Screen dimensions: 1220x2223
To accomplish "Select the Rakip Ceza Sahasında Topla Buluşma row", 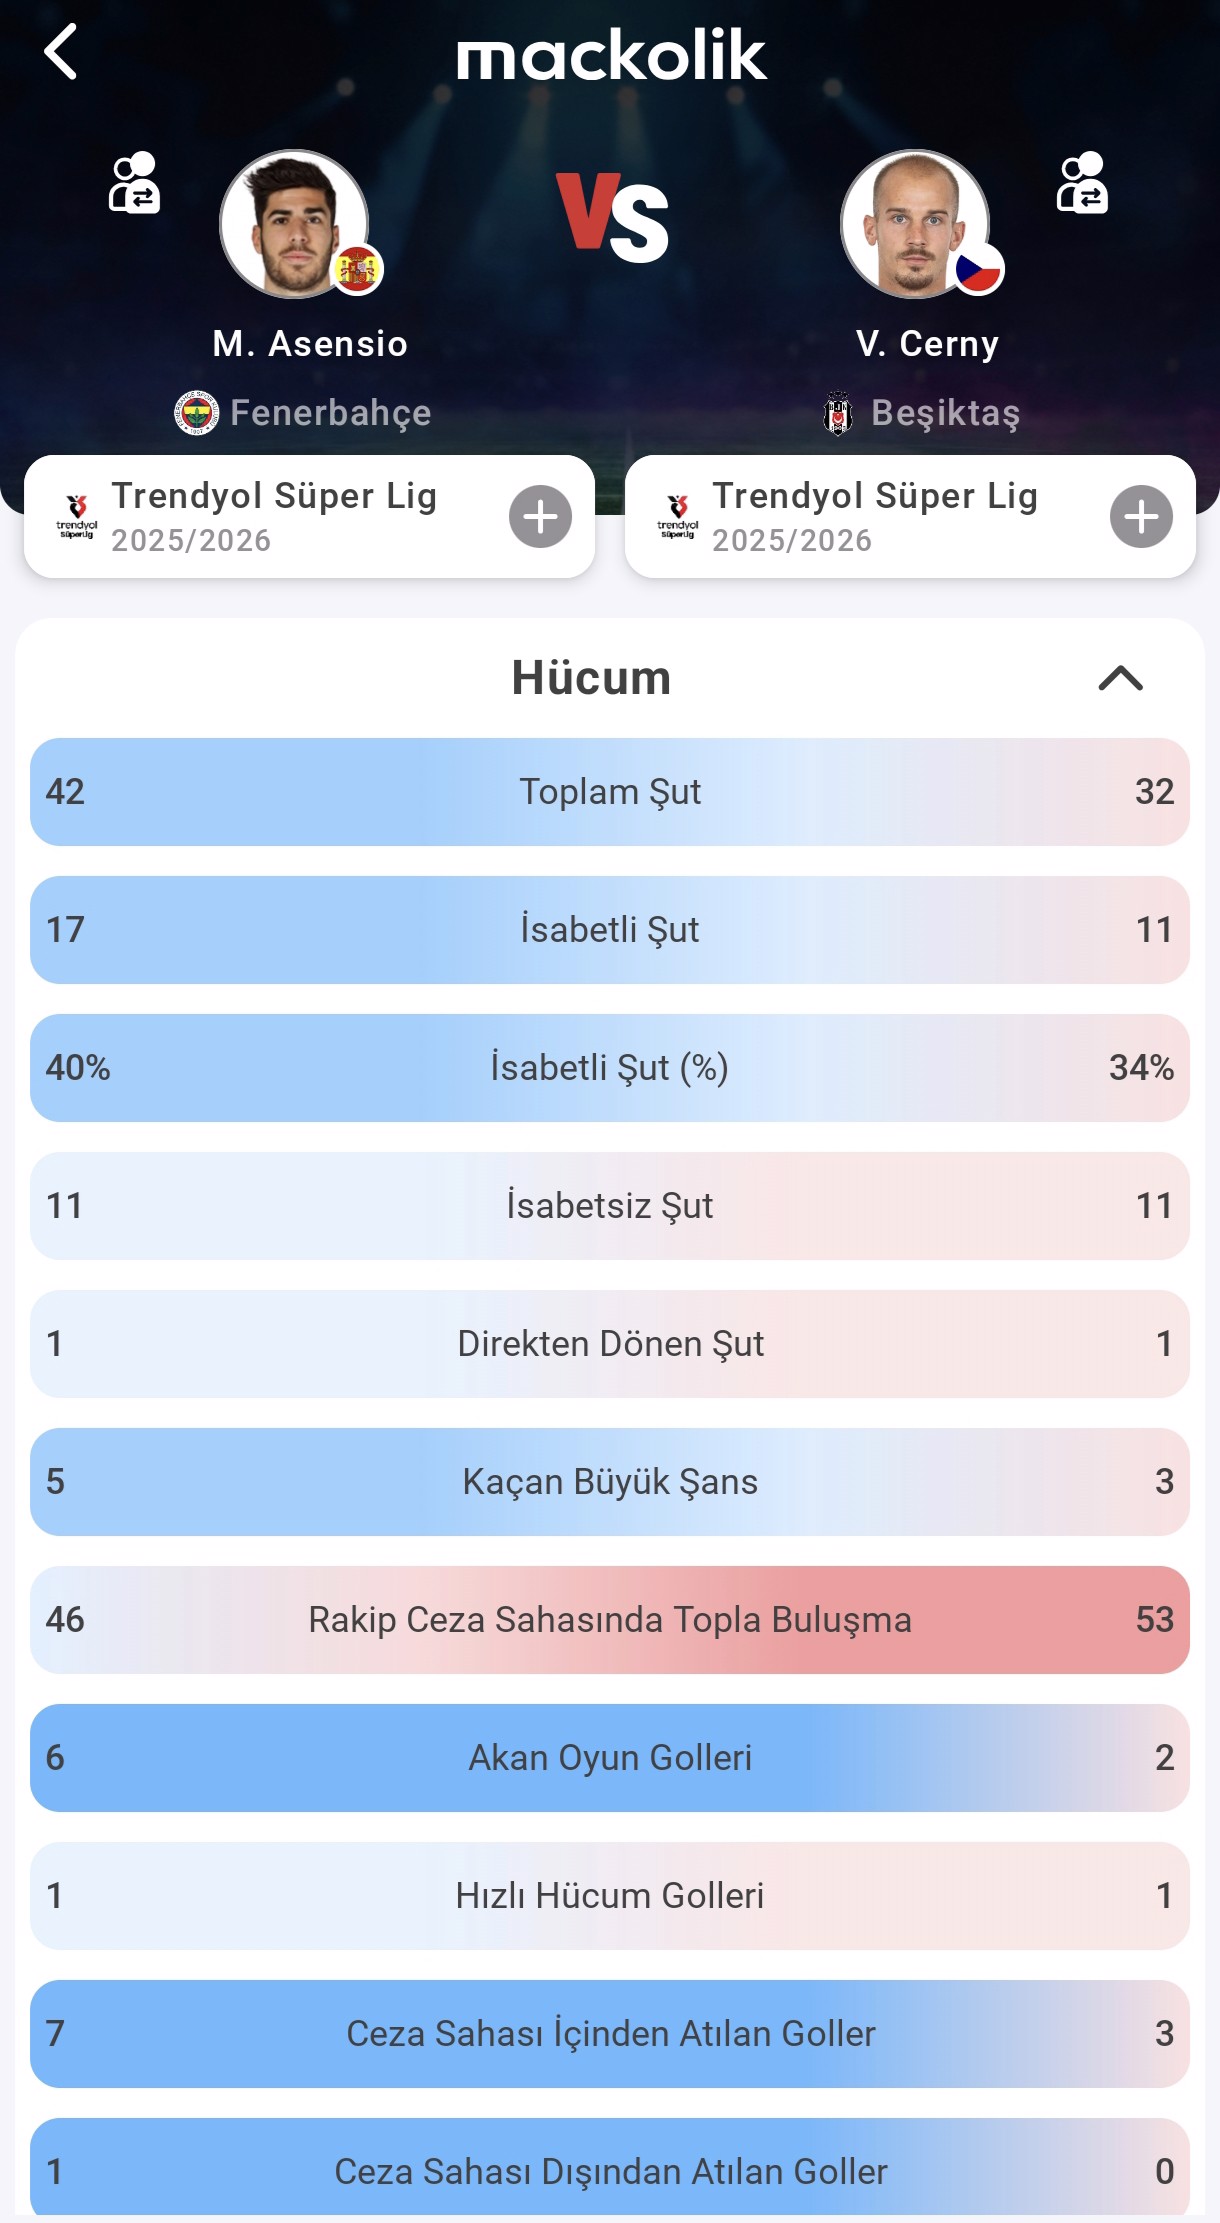I will (x=610, y=1620).
